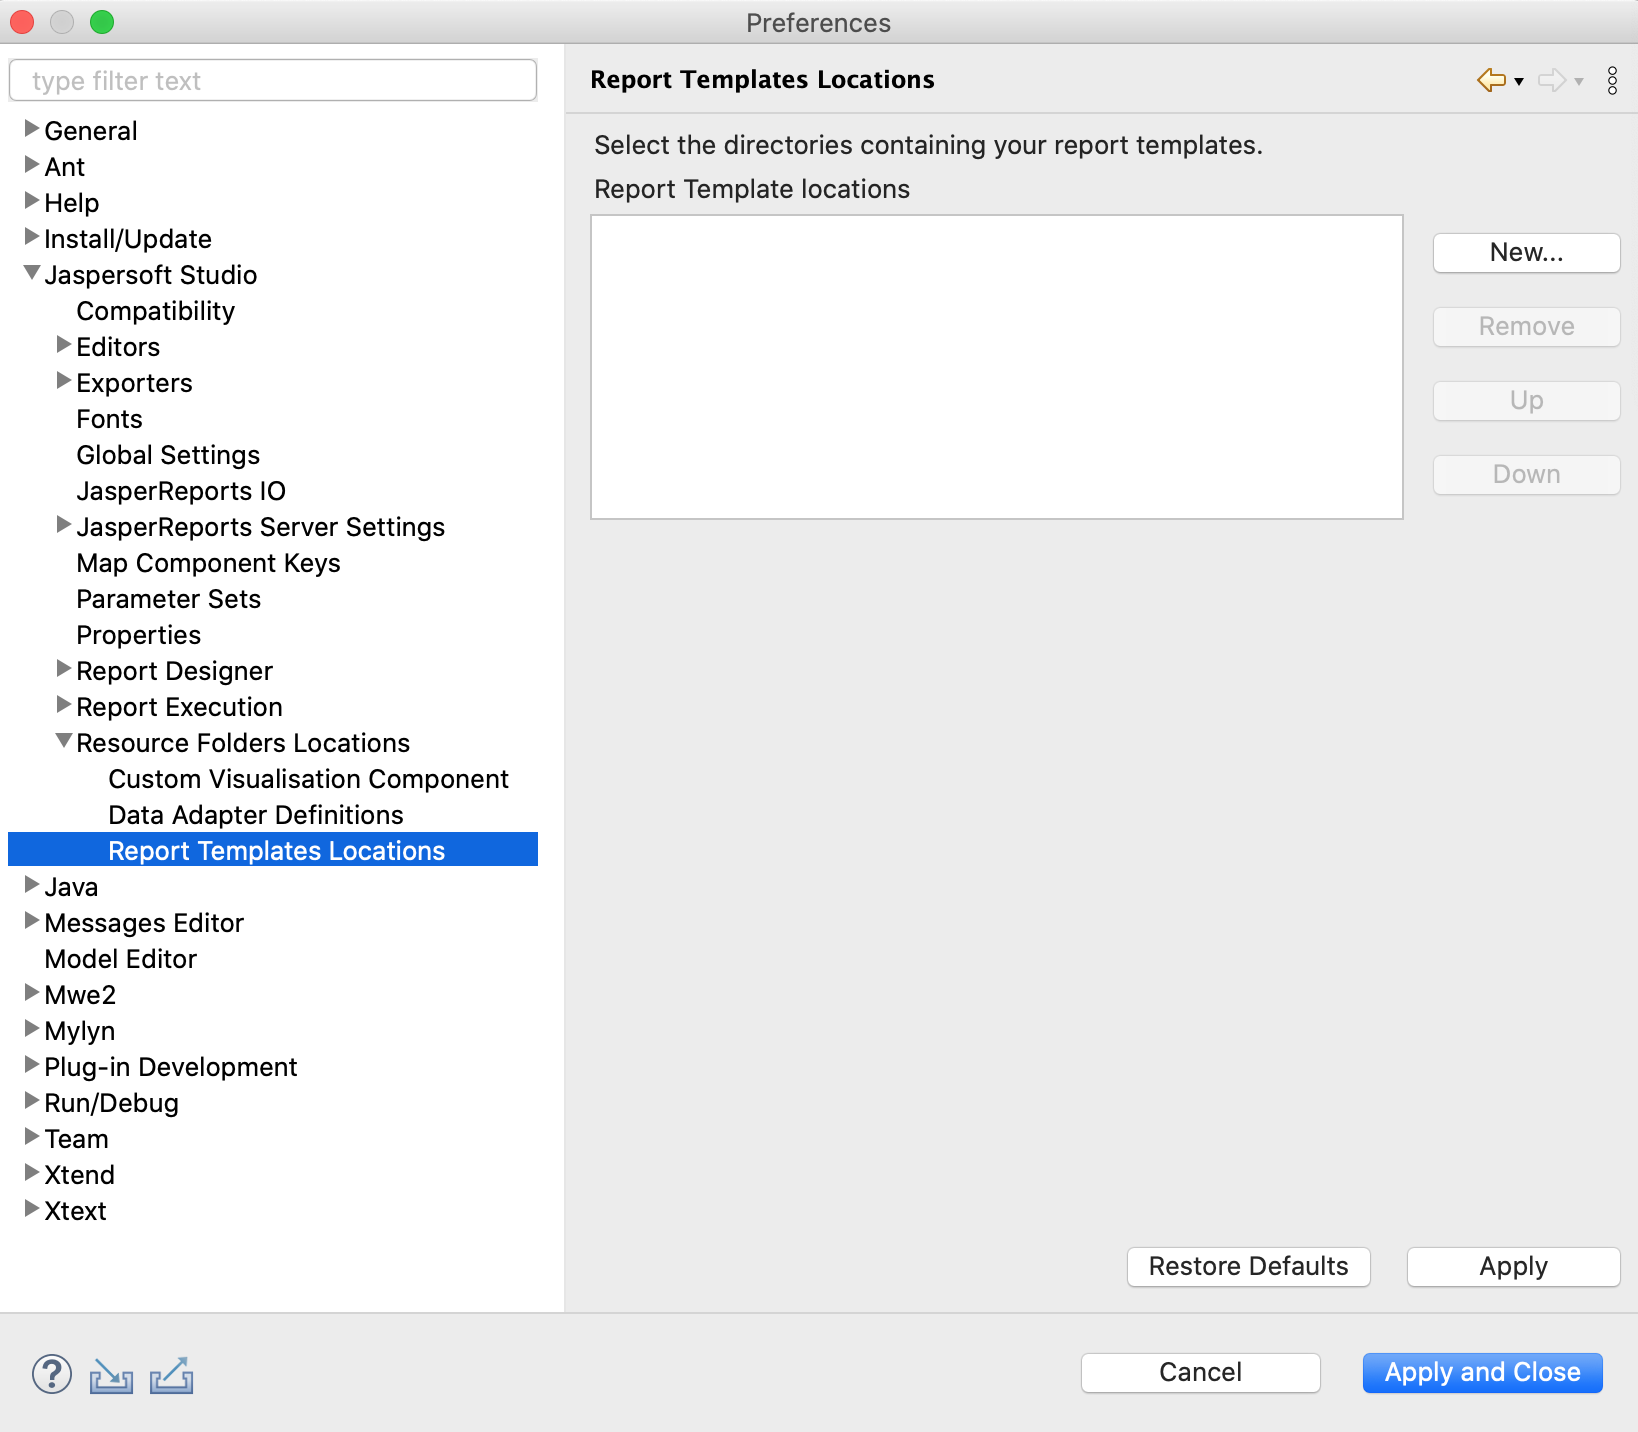Select the Compatibility preference page
This screenshot has width=1638, height=1432.
point(155,311)
